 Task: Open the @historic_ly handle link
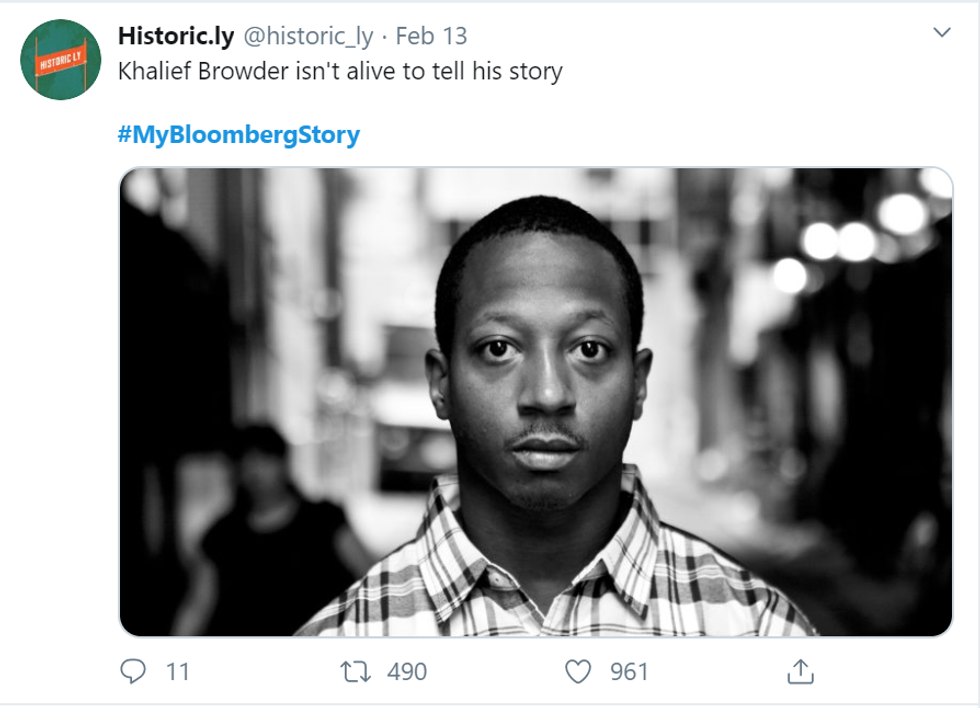(308, 37)
